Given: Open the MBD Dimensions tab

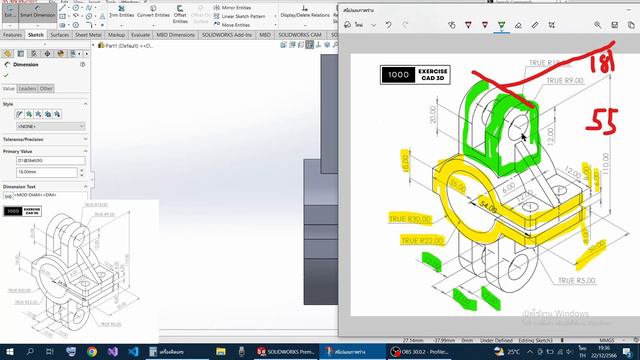Looking at the screenshot, I should [176, 35].
